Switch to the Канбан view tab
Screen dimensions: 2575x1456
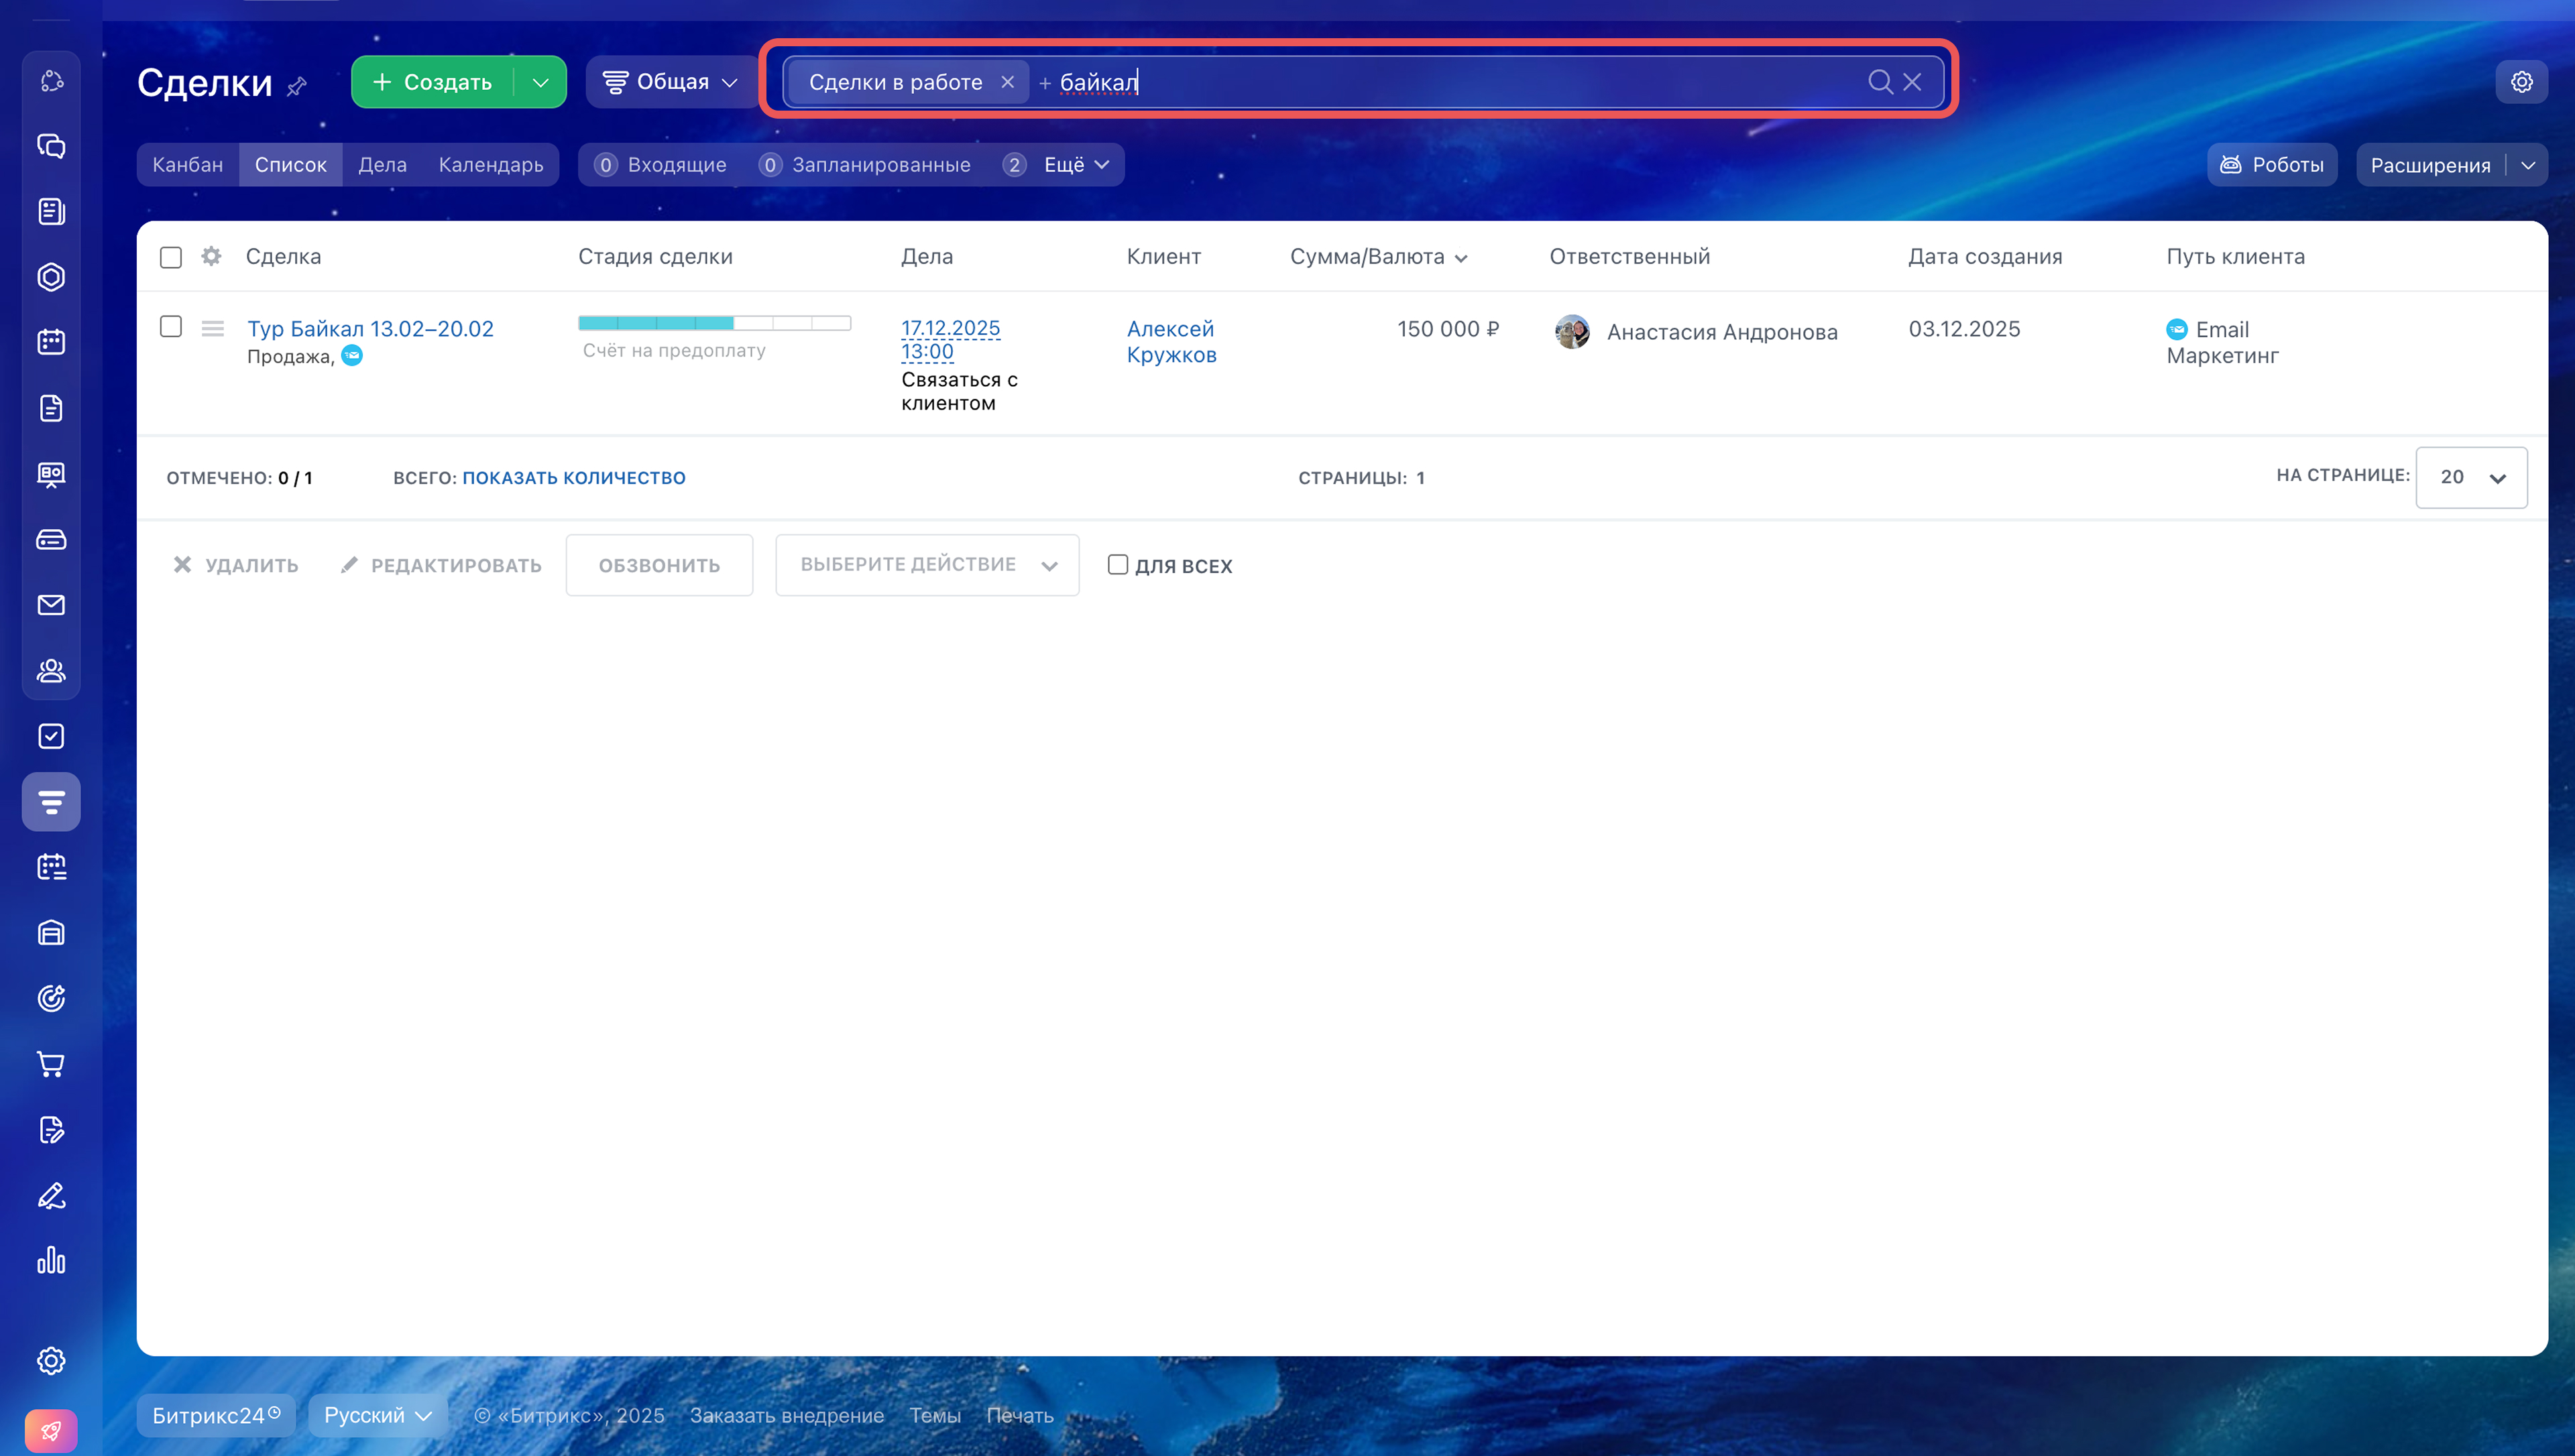pyautogui.click(x=188, y=165)
